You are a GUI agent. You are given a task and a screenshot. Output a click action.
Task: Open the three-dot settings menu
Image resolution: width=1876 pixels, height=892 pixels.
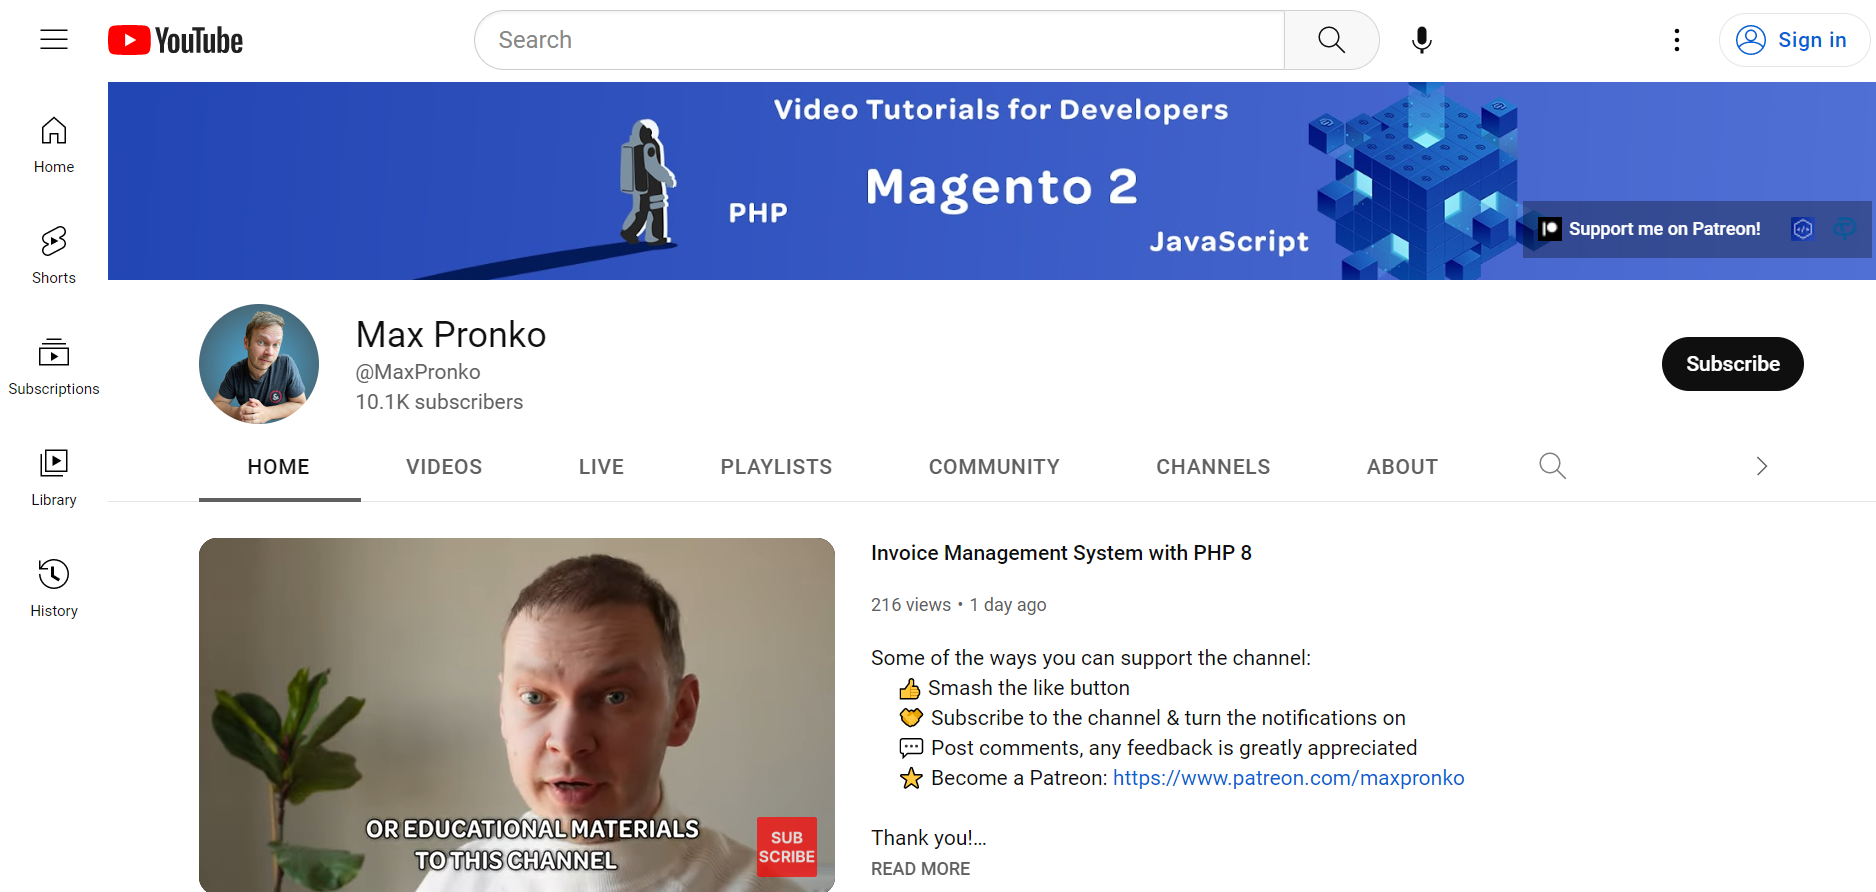click(x=1677, y=40)
